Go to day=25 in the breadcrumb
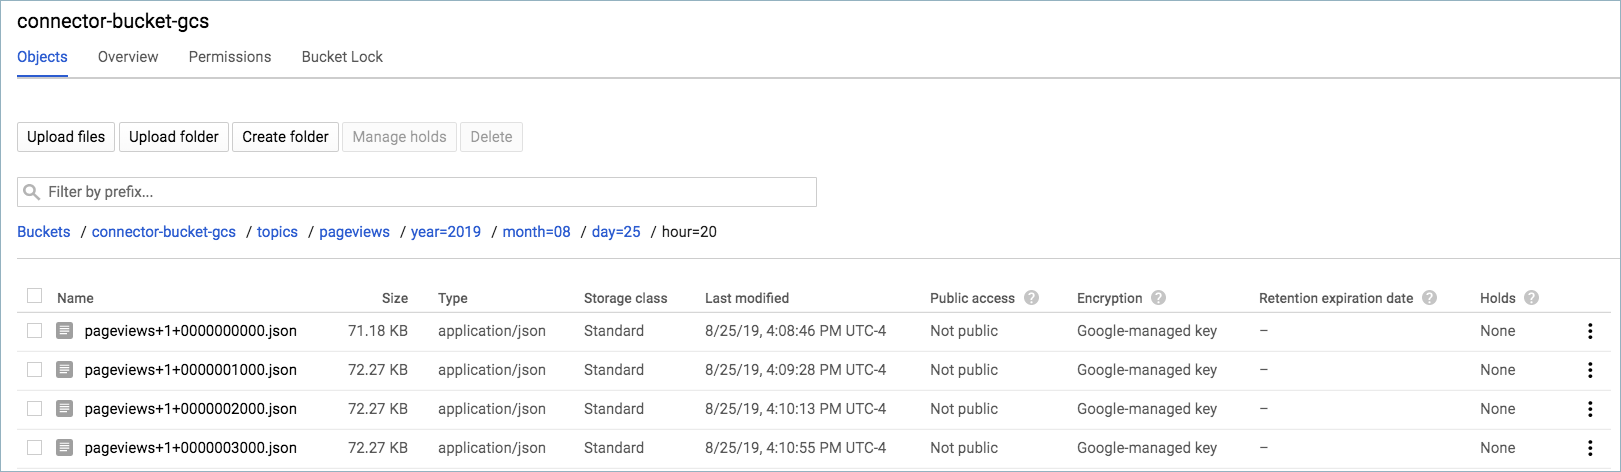1621x472 pixels. click(x=616, y=232)
